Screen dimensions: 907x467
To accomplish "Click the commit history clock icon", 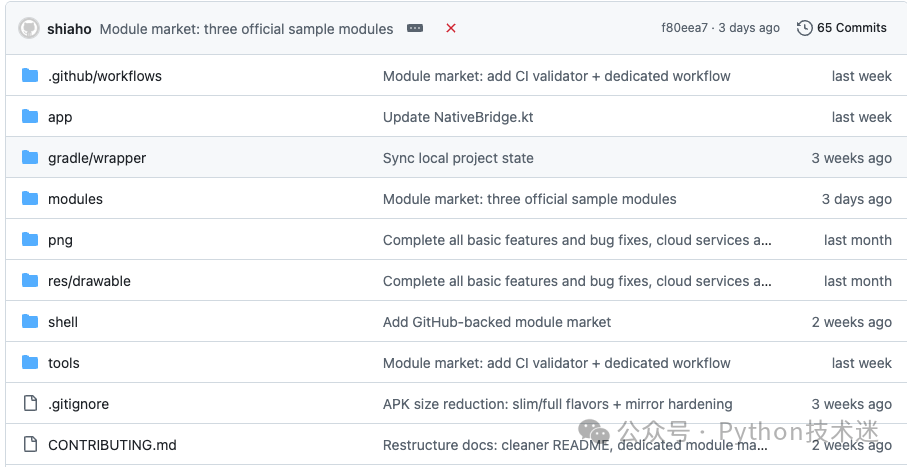I will (805, 28).
